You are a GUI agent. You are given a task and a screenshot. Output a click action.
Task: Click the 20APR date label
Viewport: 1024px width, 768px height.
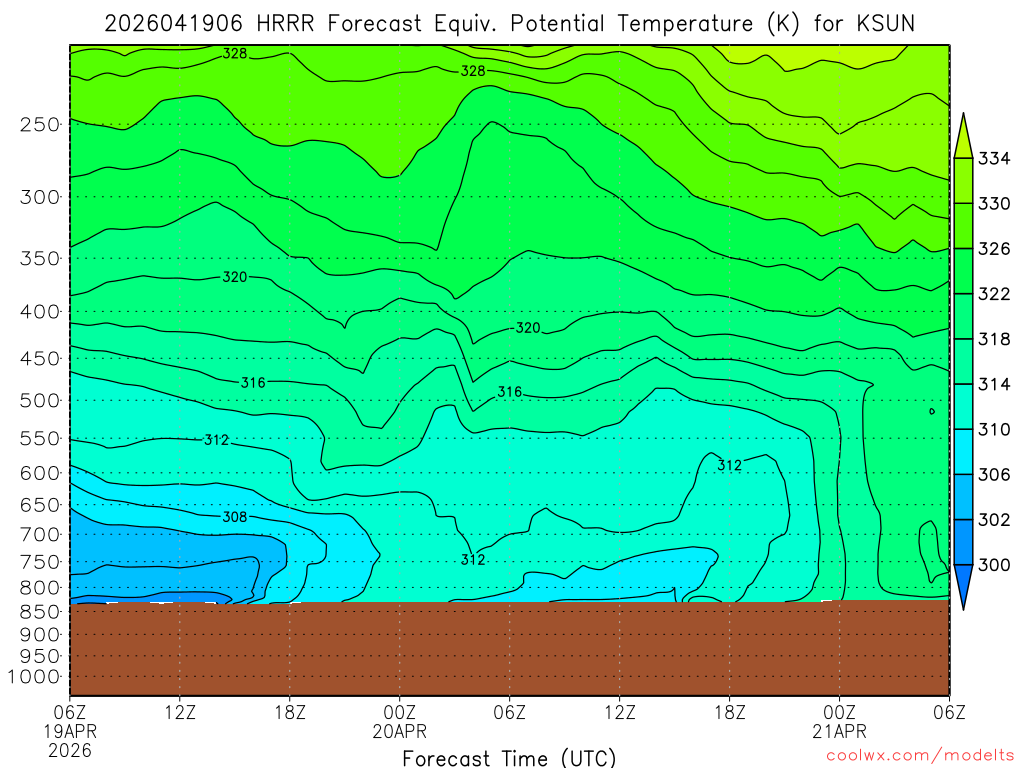400,731
